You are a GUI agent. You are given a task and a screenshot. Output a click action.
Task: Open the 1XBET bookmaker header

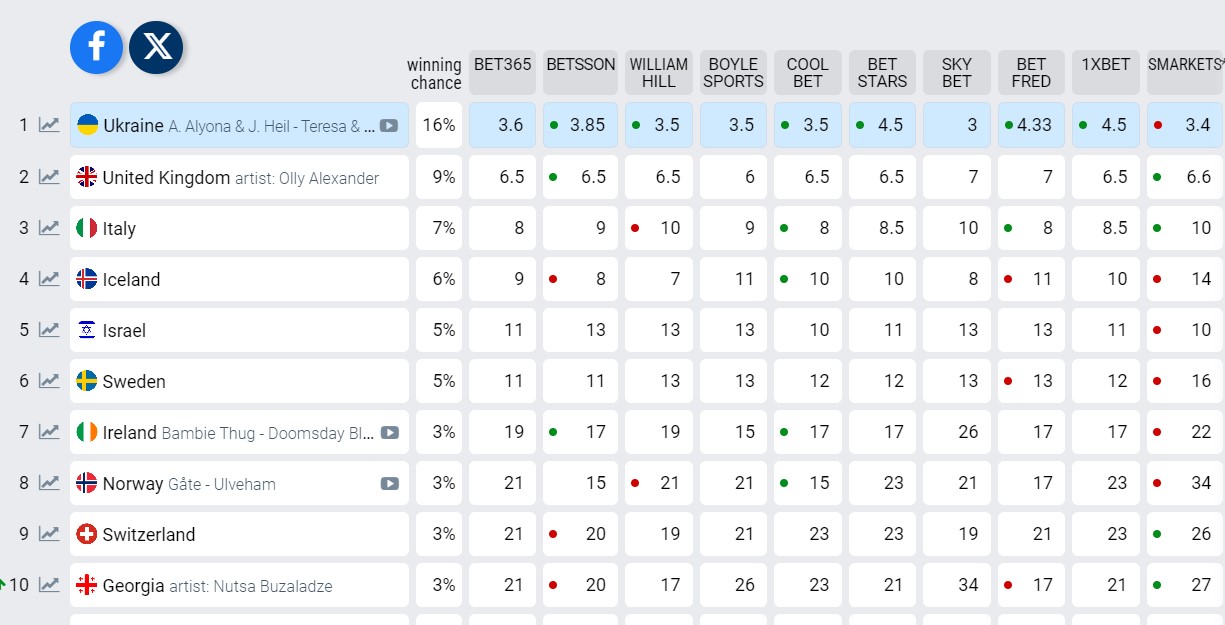pyautogui.click(x=1105, y=72)
